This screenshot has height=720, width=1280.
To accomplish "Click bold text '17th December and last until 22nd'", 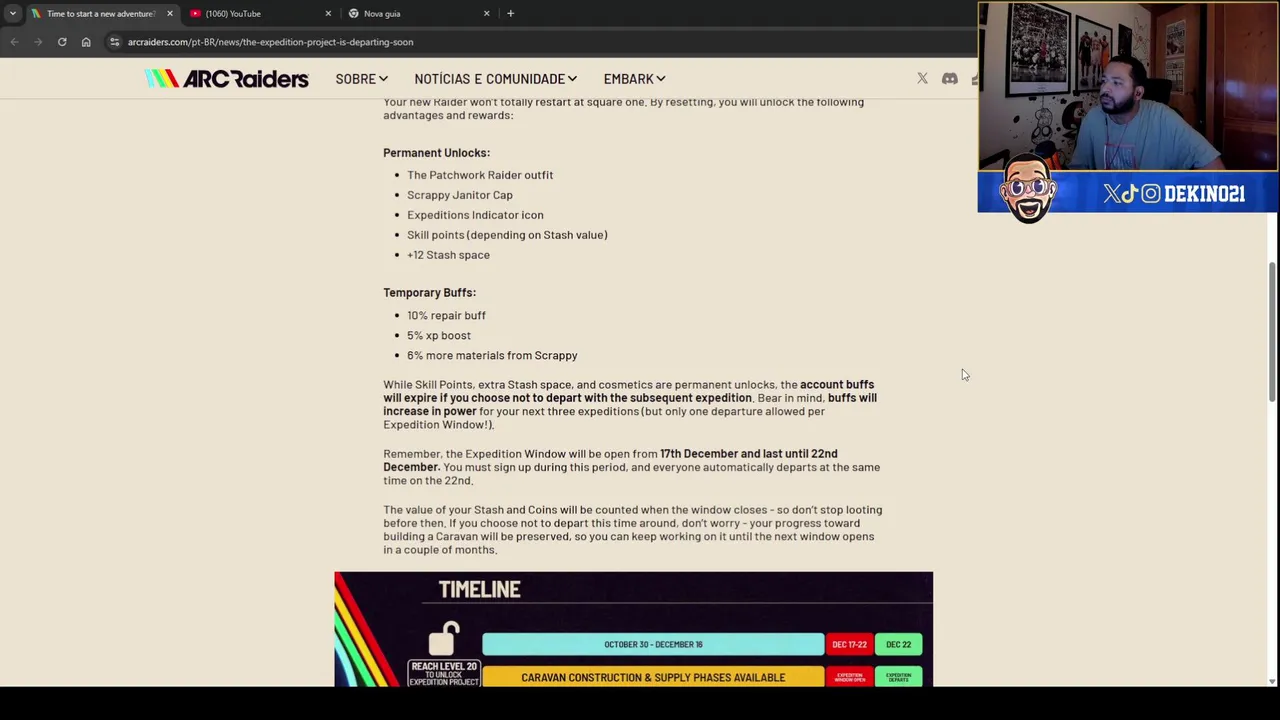I will 749,454.
